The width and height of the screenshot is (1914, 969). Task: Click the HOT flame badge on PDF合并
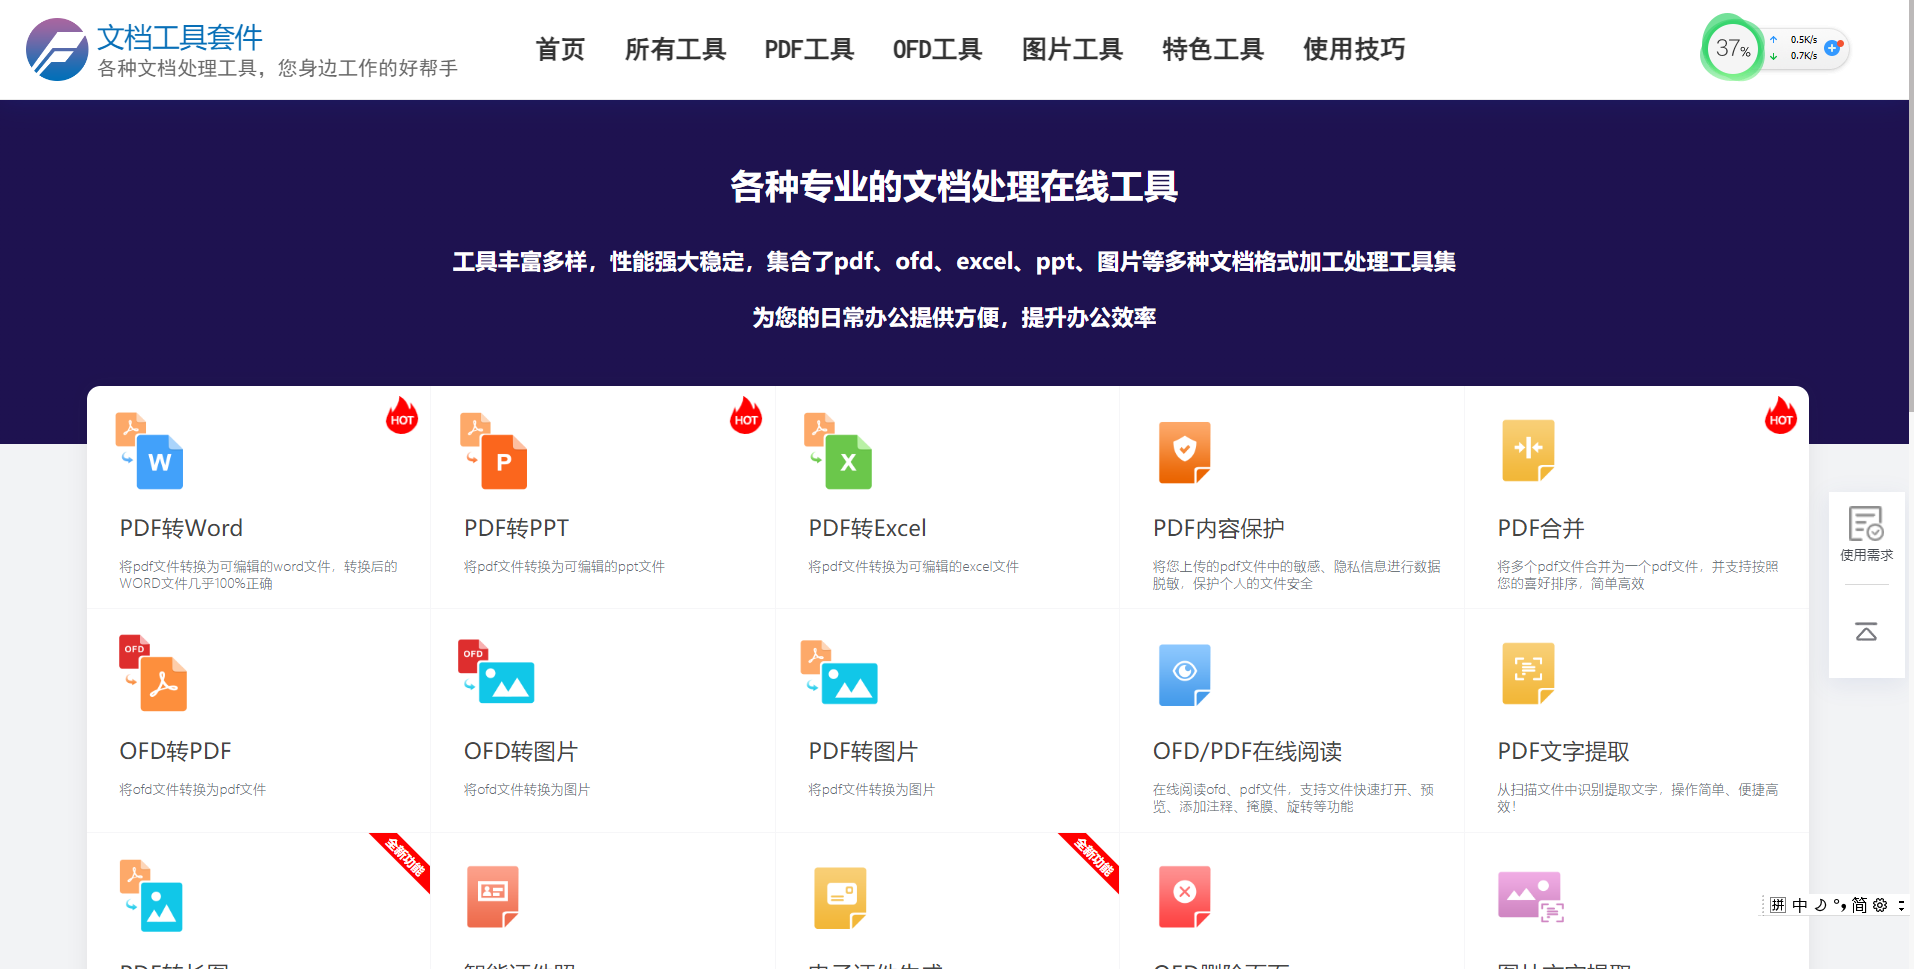click(x=1781, y=415)
